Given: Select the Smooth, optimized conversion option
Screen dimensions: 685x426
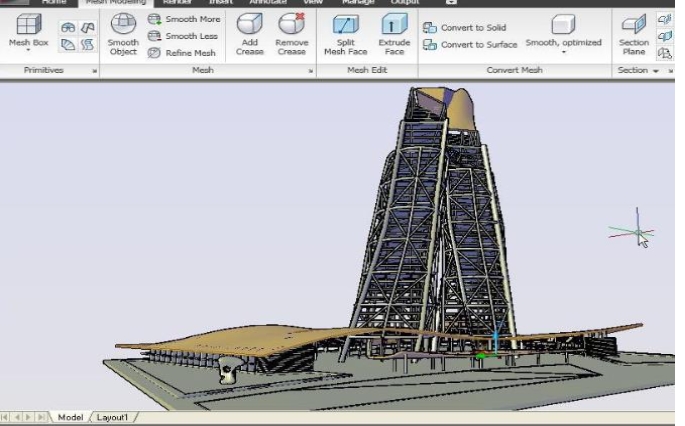Looking at the screenshot, I should click(564, 31).
